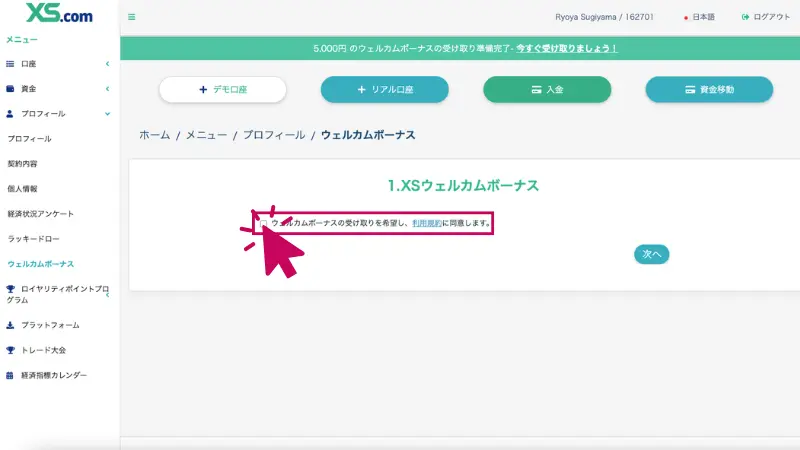This screenshot has height=450, width=800.
Task: Click the plus icon on リアル口座 button
Action: click(x=361, y=89)
